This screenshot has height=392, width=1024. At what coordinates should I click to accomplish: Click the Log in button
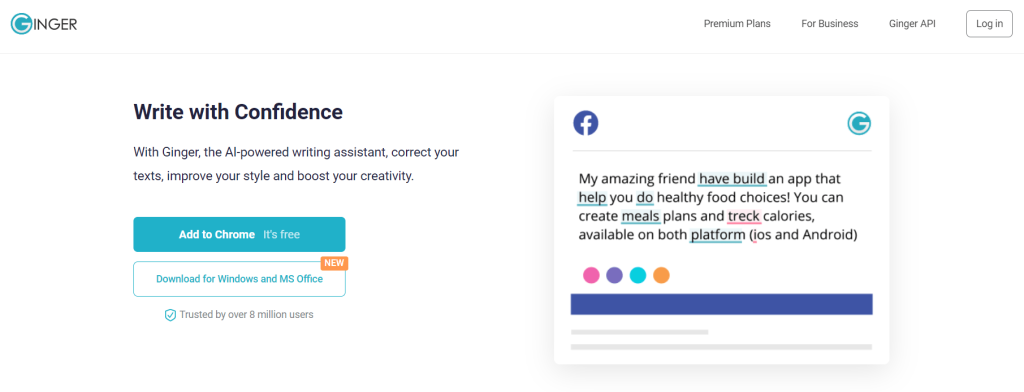click(x=989, y=24)
